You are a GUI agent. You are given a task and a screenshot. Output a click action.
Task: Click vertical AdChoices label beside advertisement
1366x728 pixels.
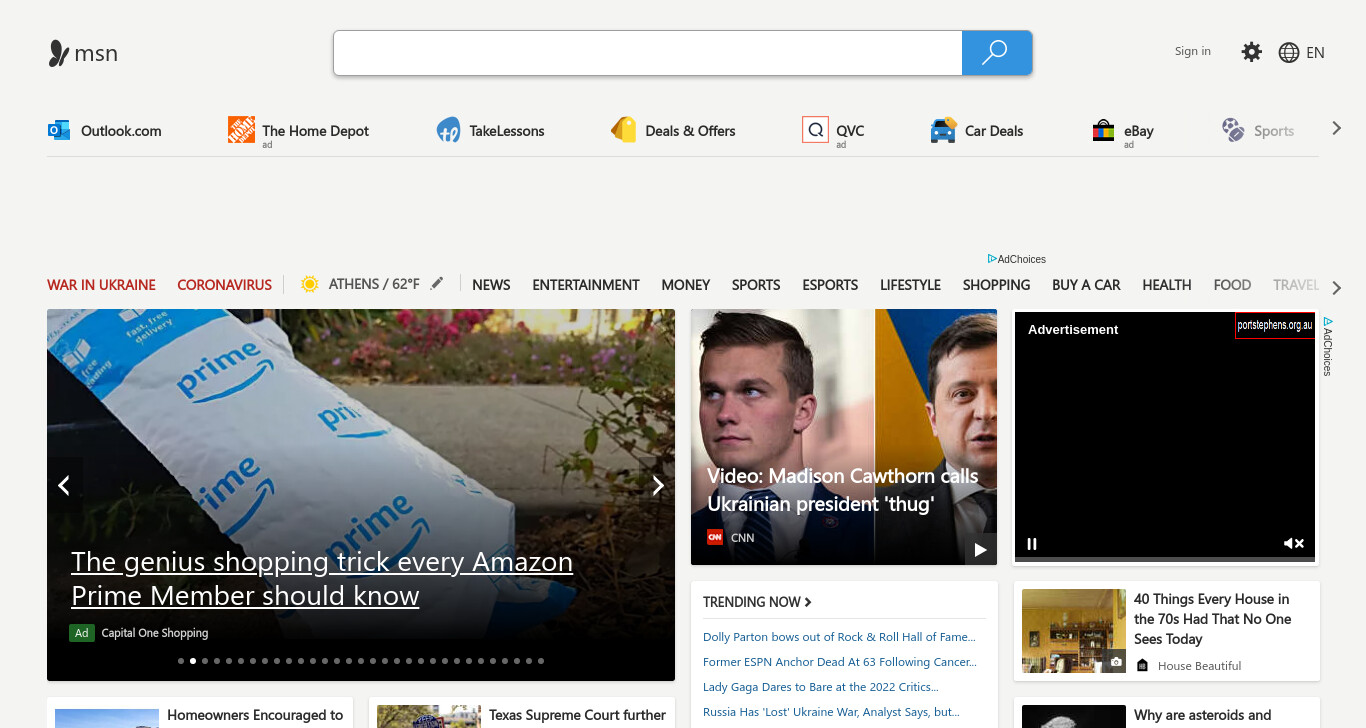click(1328, 347)
